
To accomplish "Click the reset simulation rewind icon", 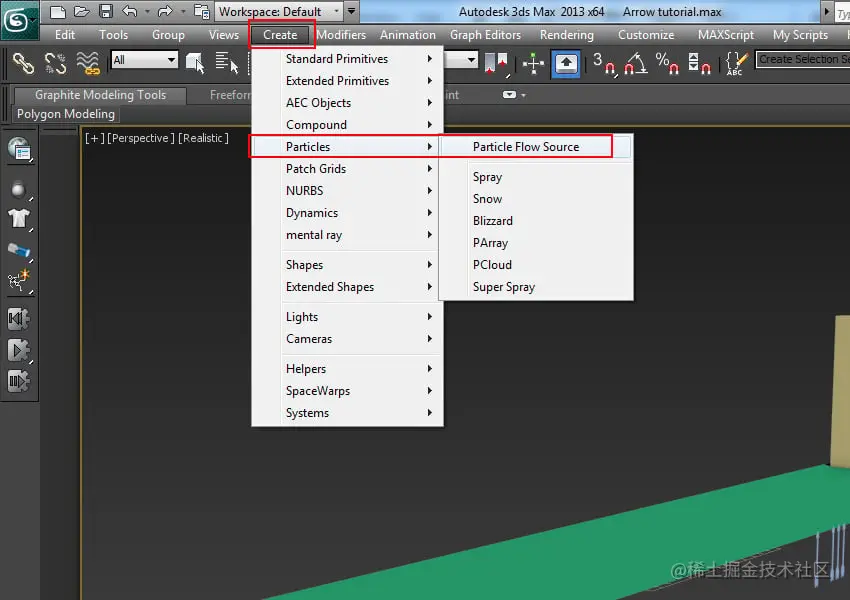I will click(x=19, y=319).
